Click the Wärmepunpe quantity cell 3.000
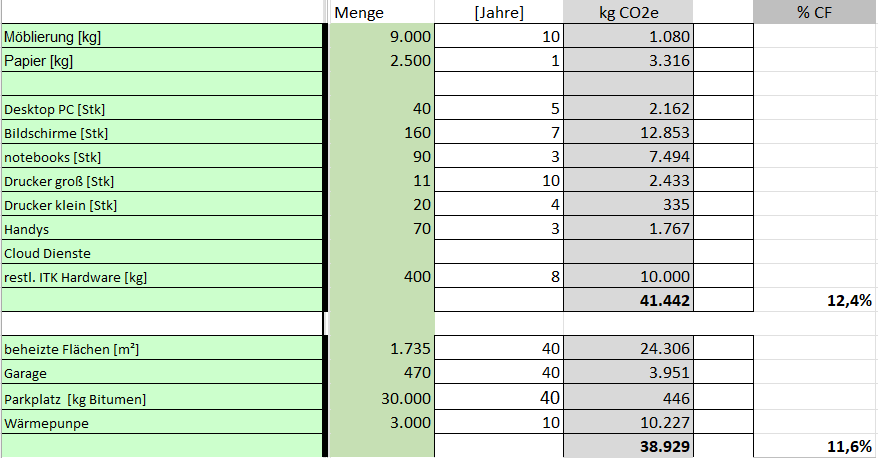 381,422
